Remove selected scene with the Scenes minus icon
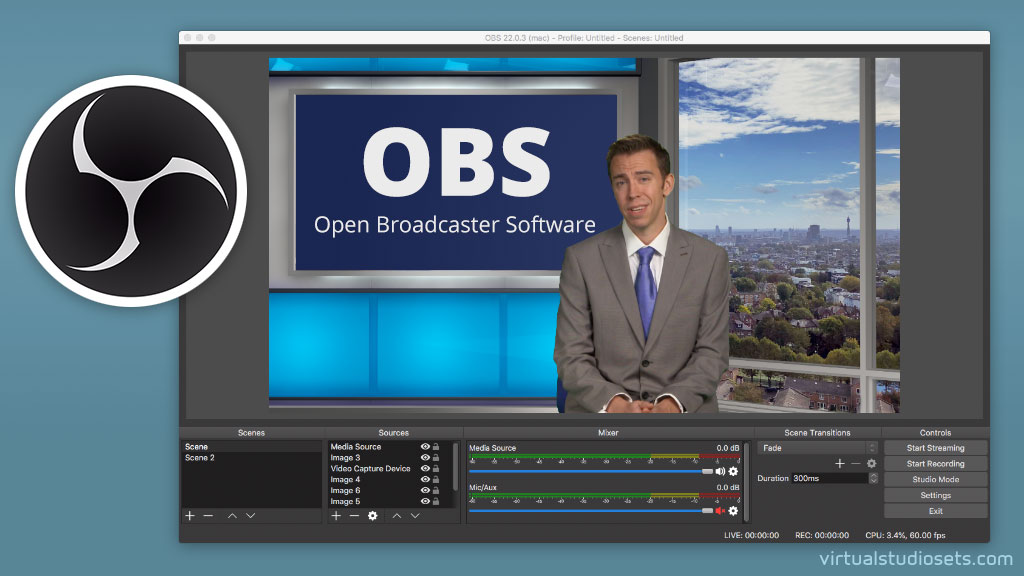Screen dimensions: 1024x576 (x=208, y=516)
